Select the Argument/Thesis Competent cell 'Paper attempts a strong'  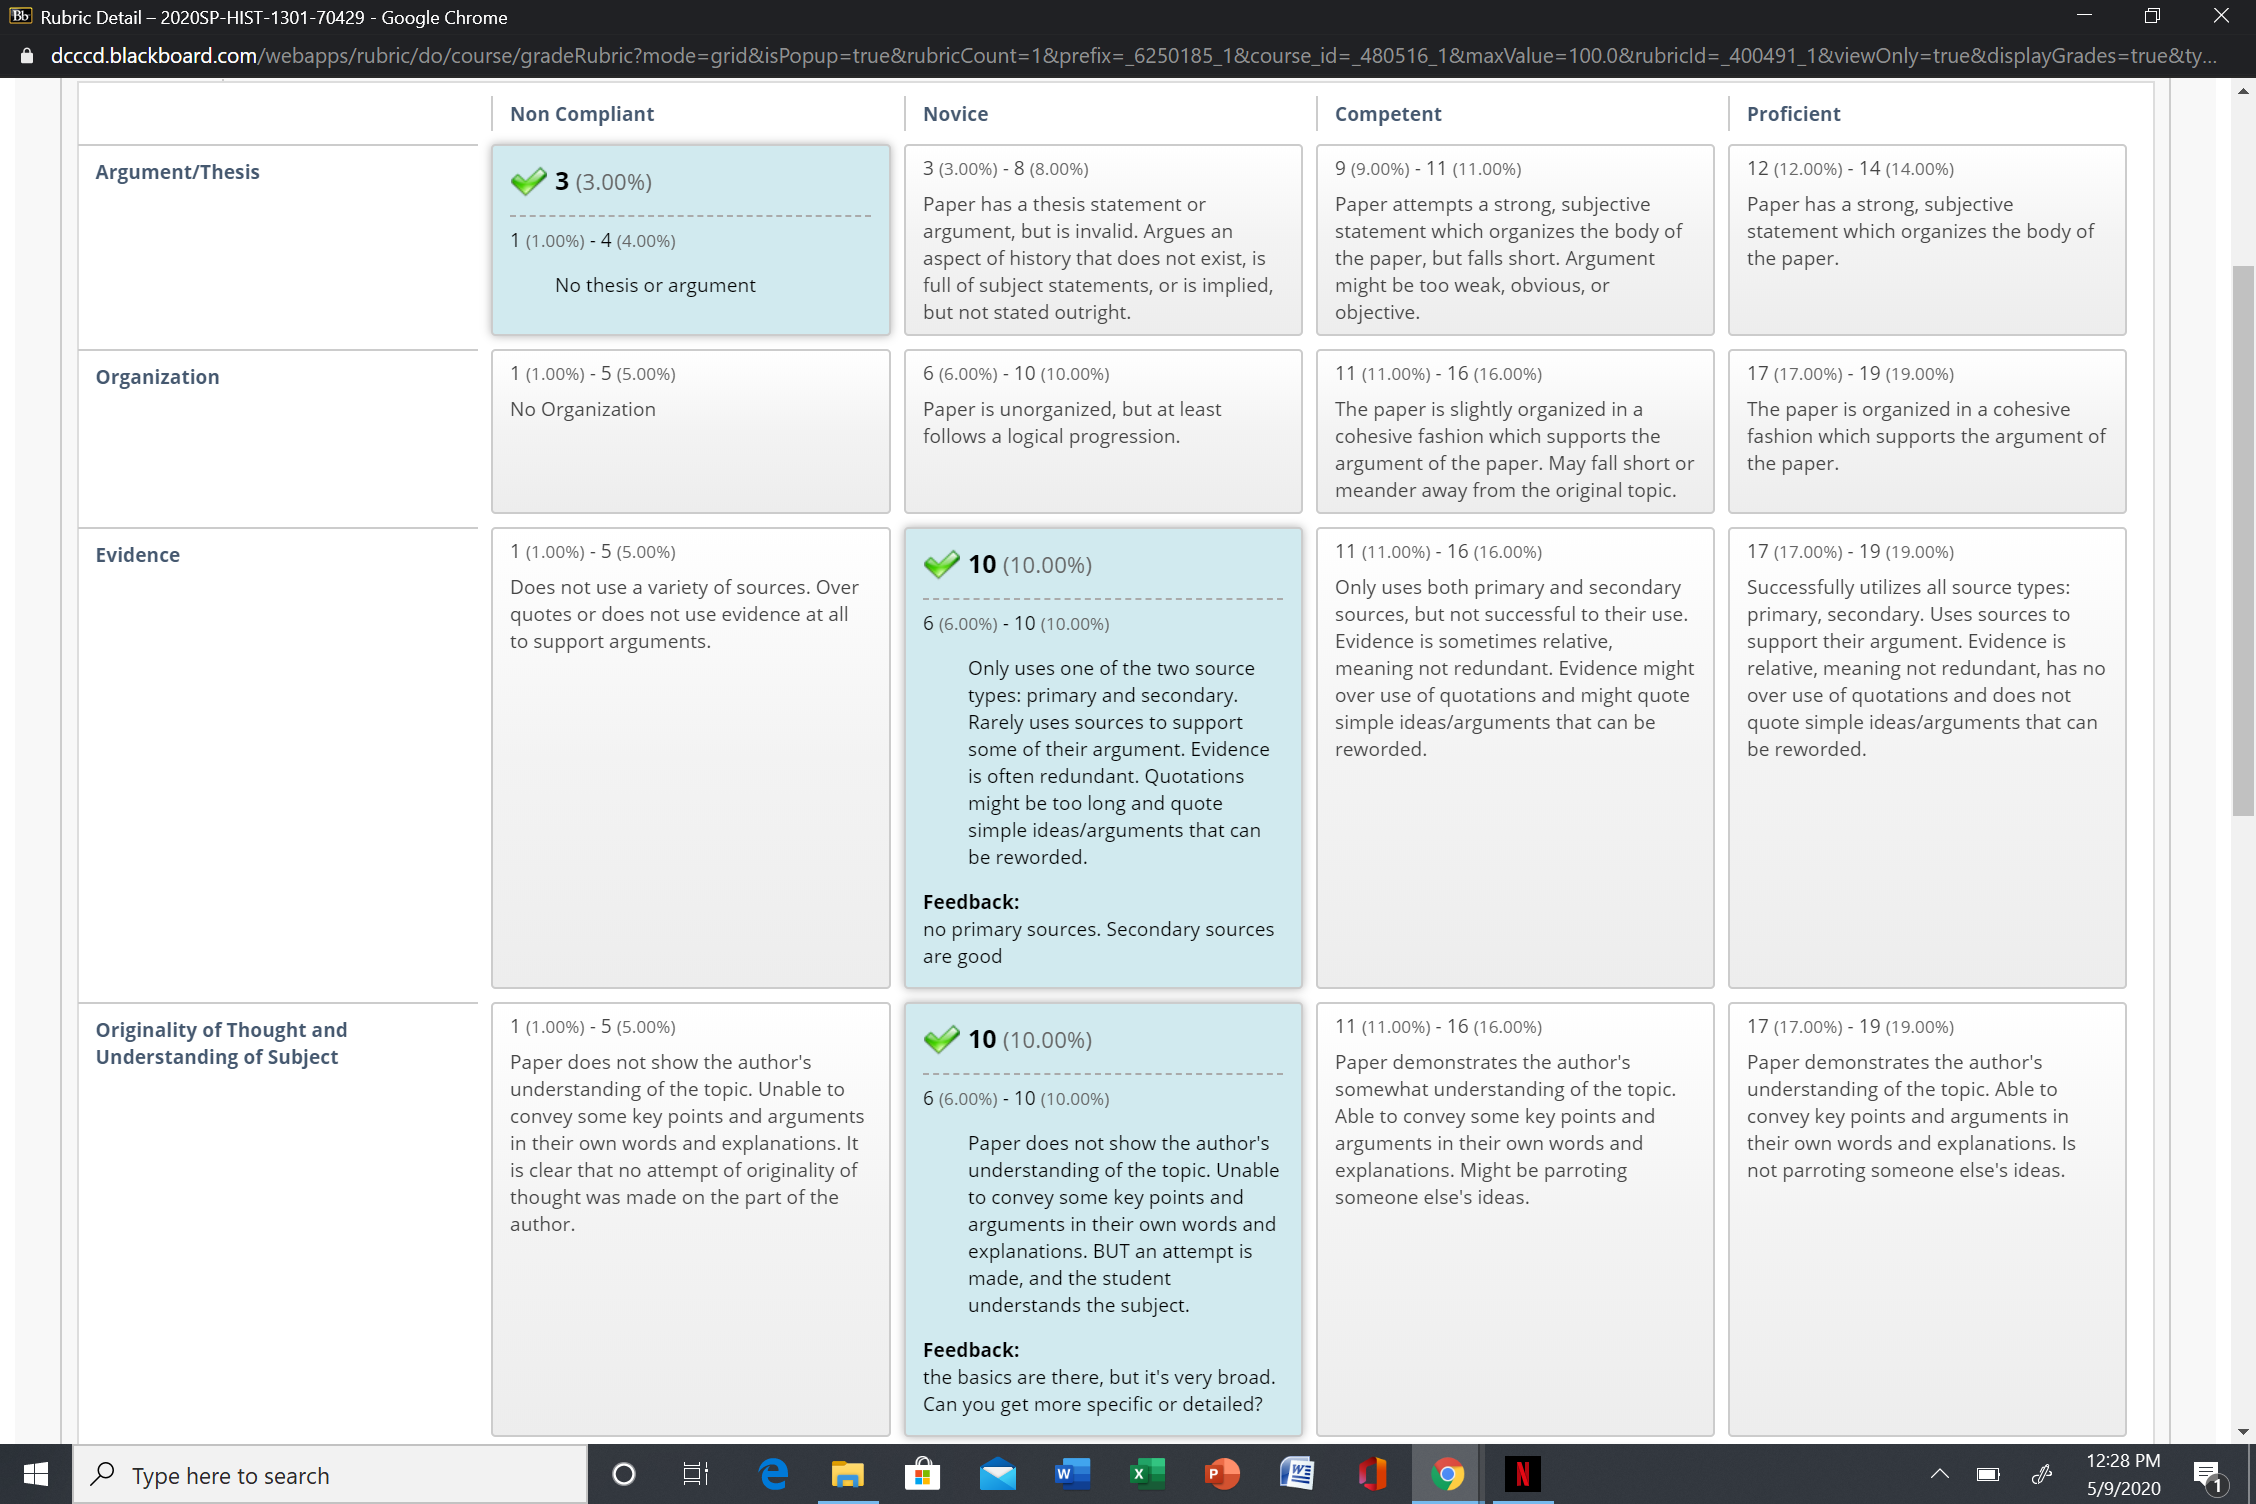1515,240
